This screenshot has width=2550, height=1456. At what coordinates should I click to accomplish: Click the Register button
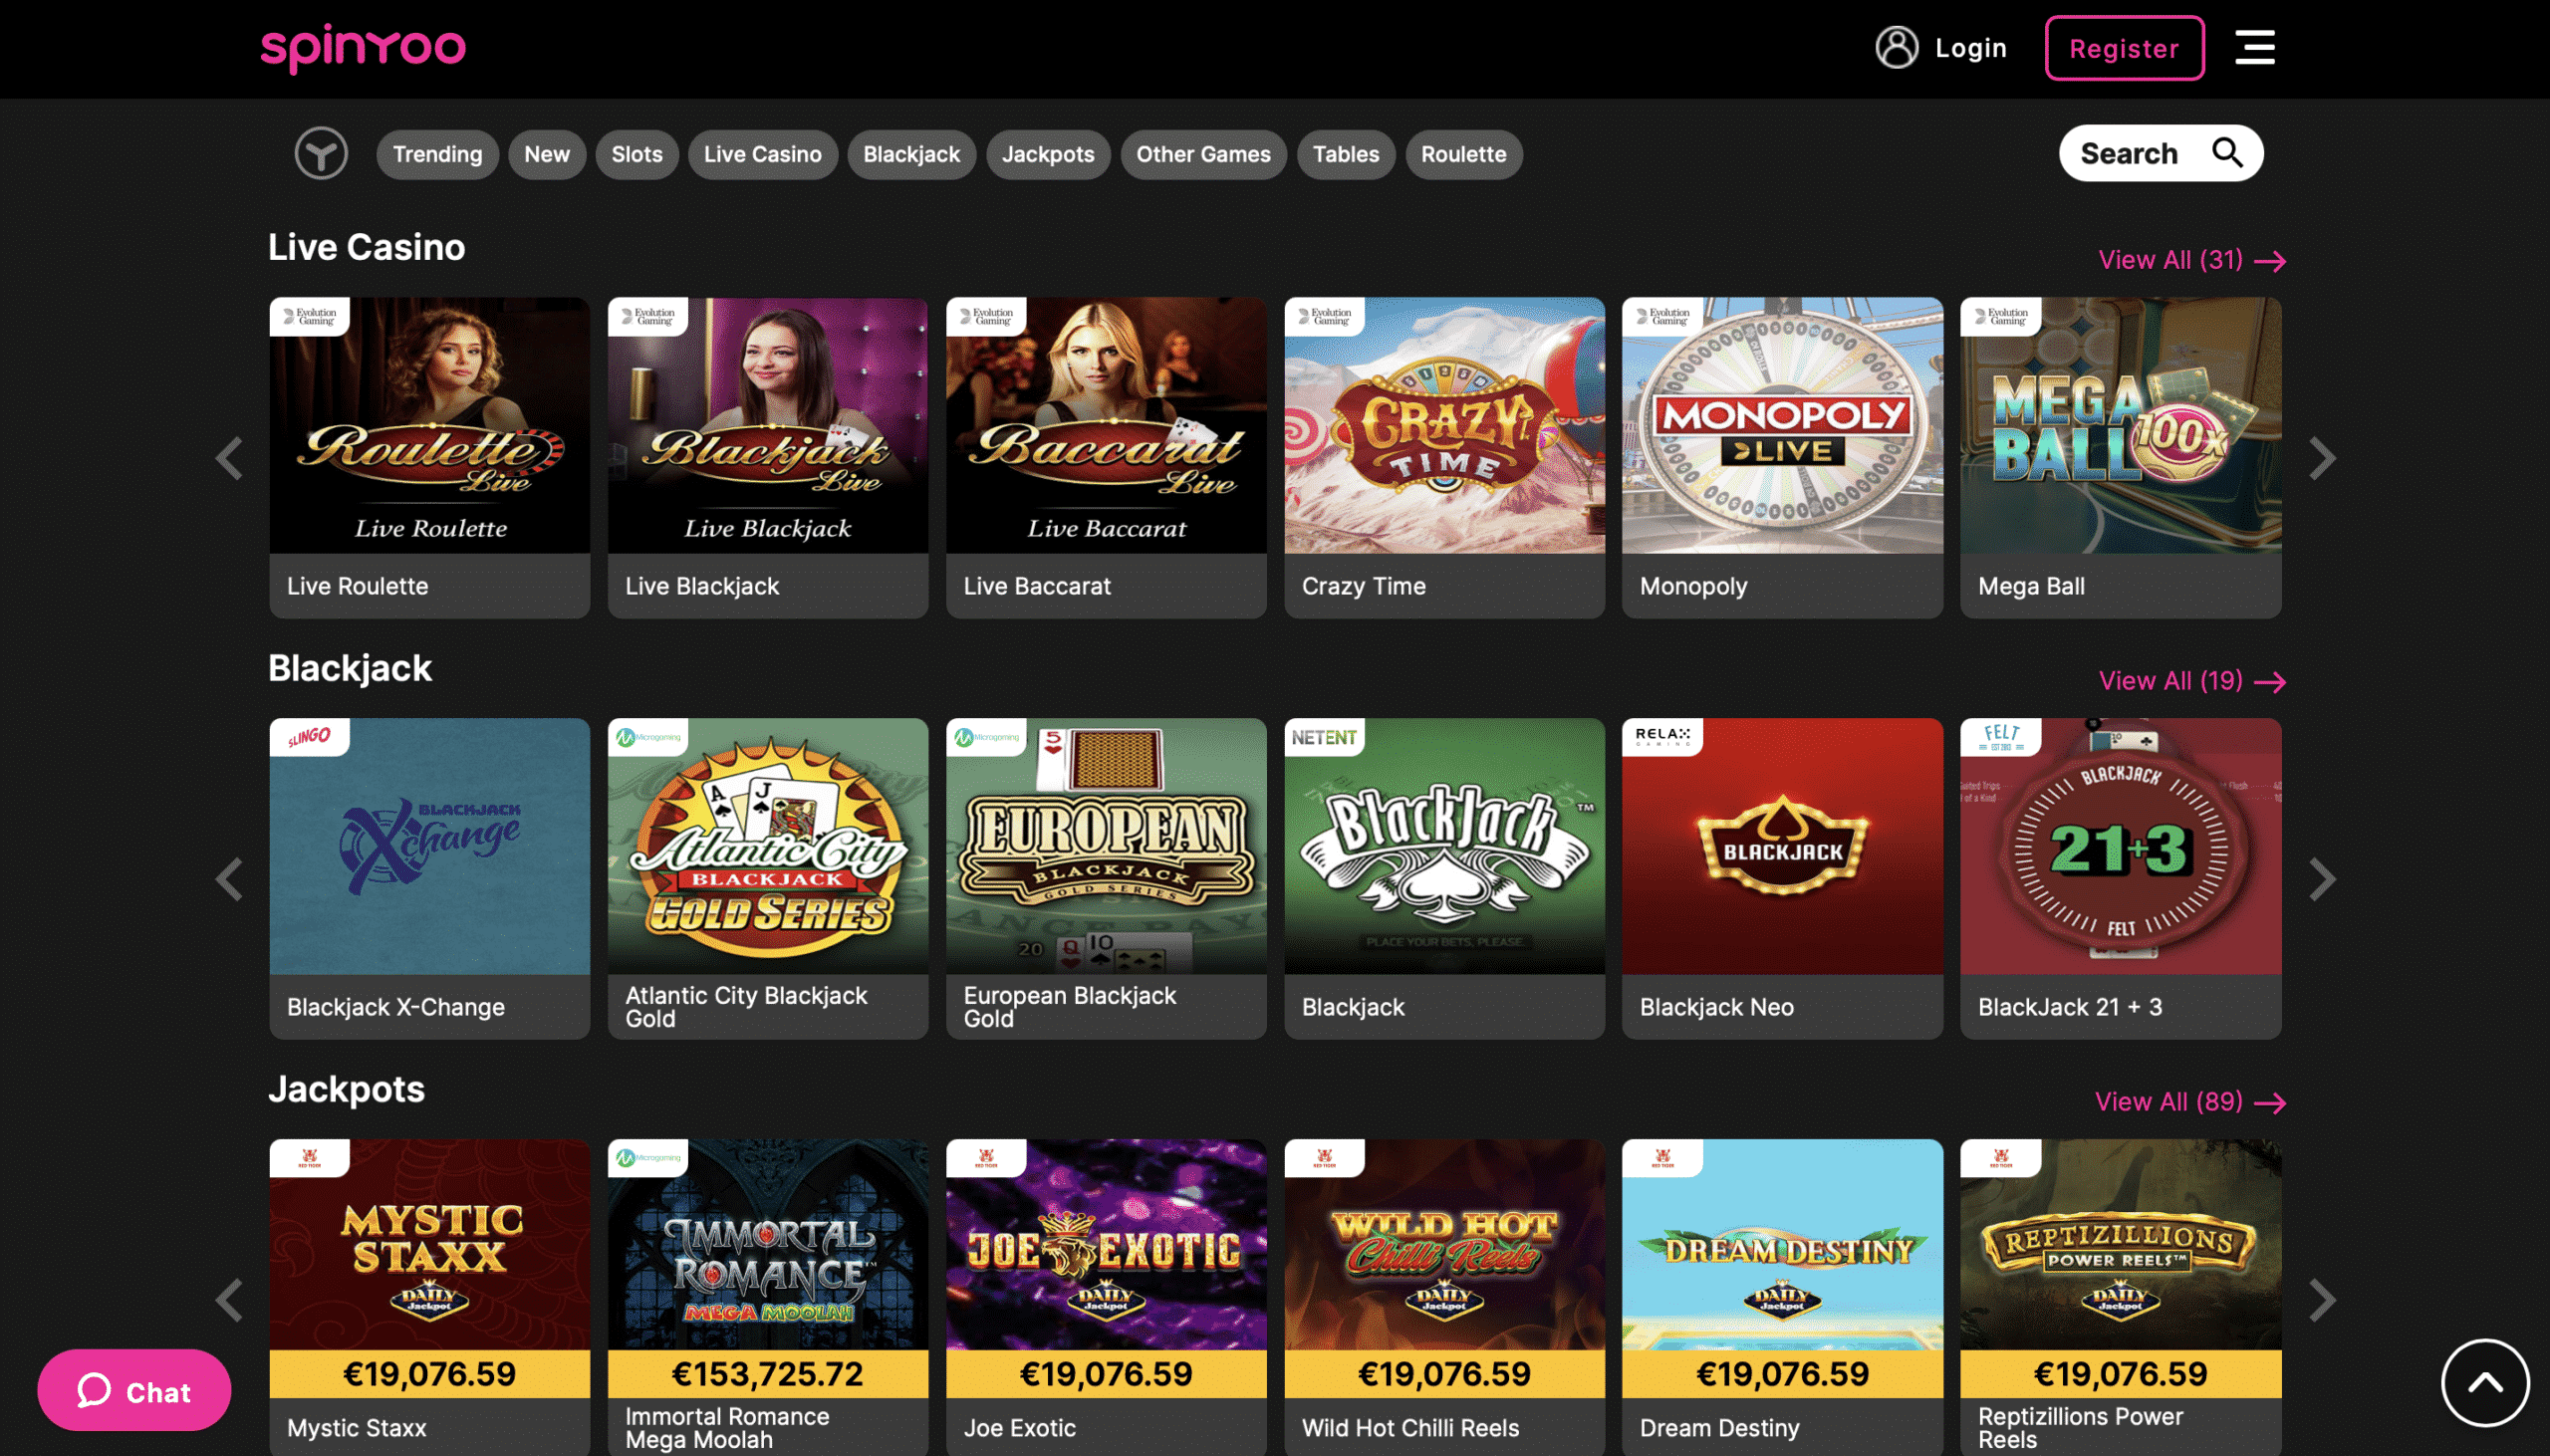(x=2124, y=48)
